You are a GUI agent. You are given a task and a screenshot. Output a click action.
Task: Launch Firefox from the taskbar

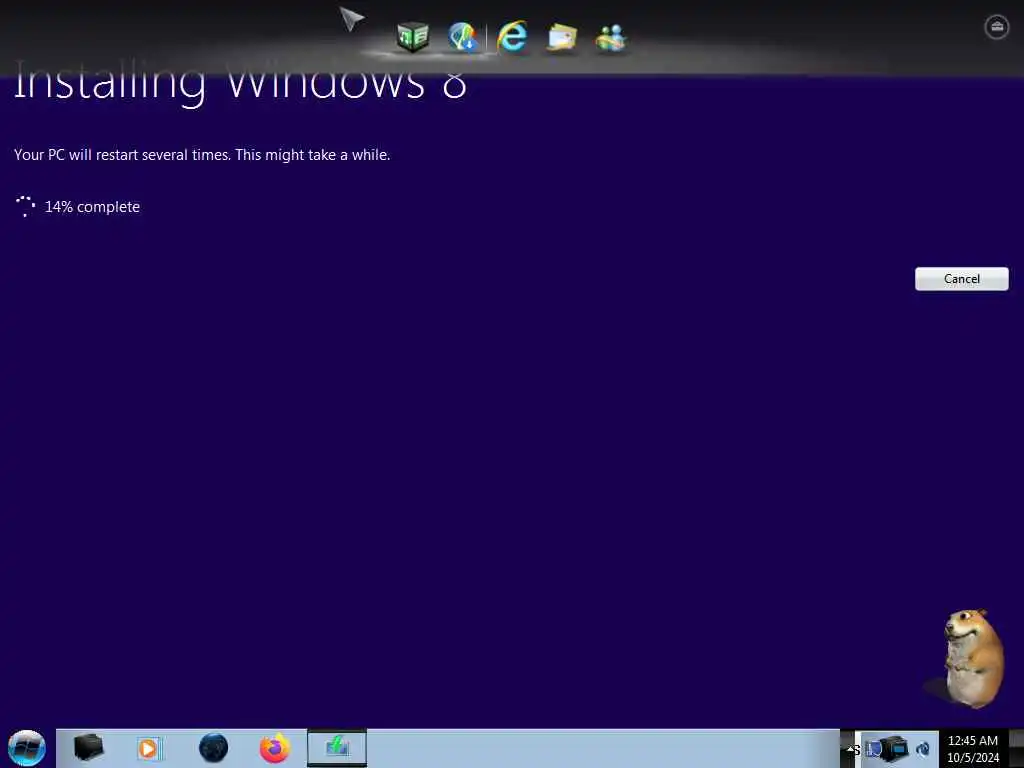pos(275,748)
